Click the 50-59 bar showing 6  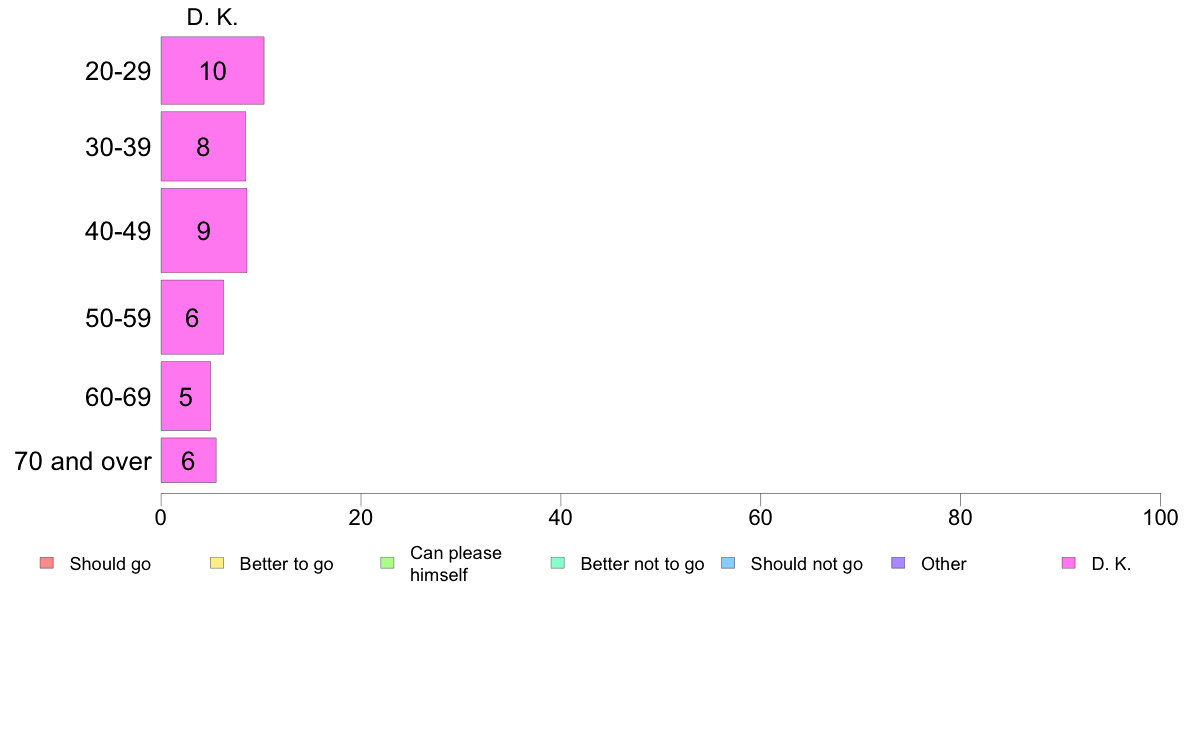point(192,318)
